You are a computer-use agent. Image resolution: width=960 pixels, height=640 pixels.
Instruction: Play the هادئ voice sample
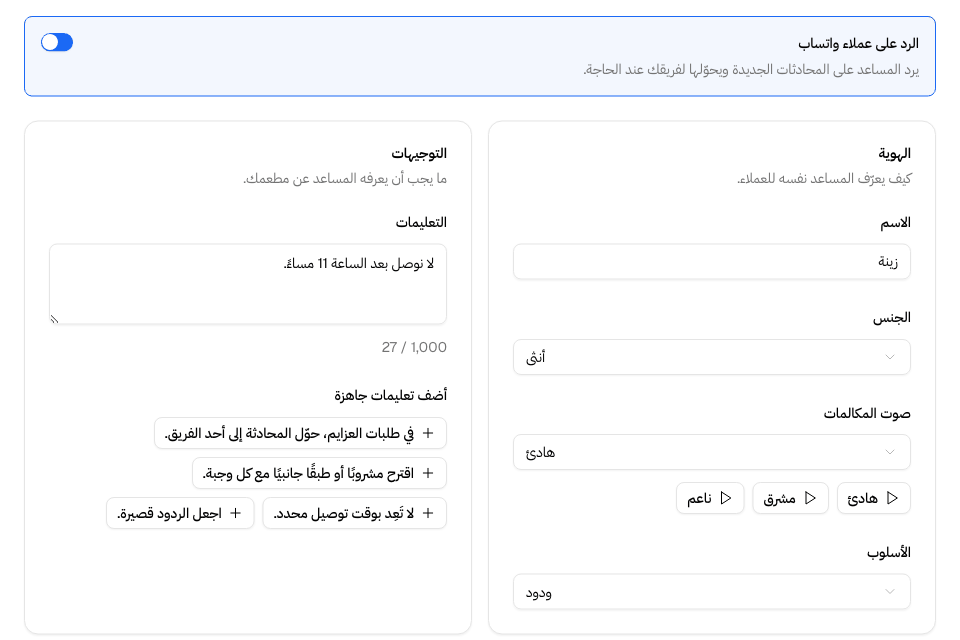coord(873,498)
